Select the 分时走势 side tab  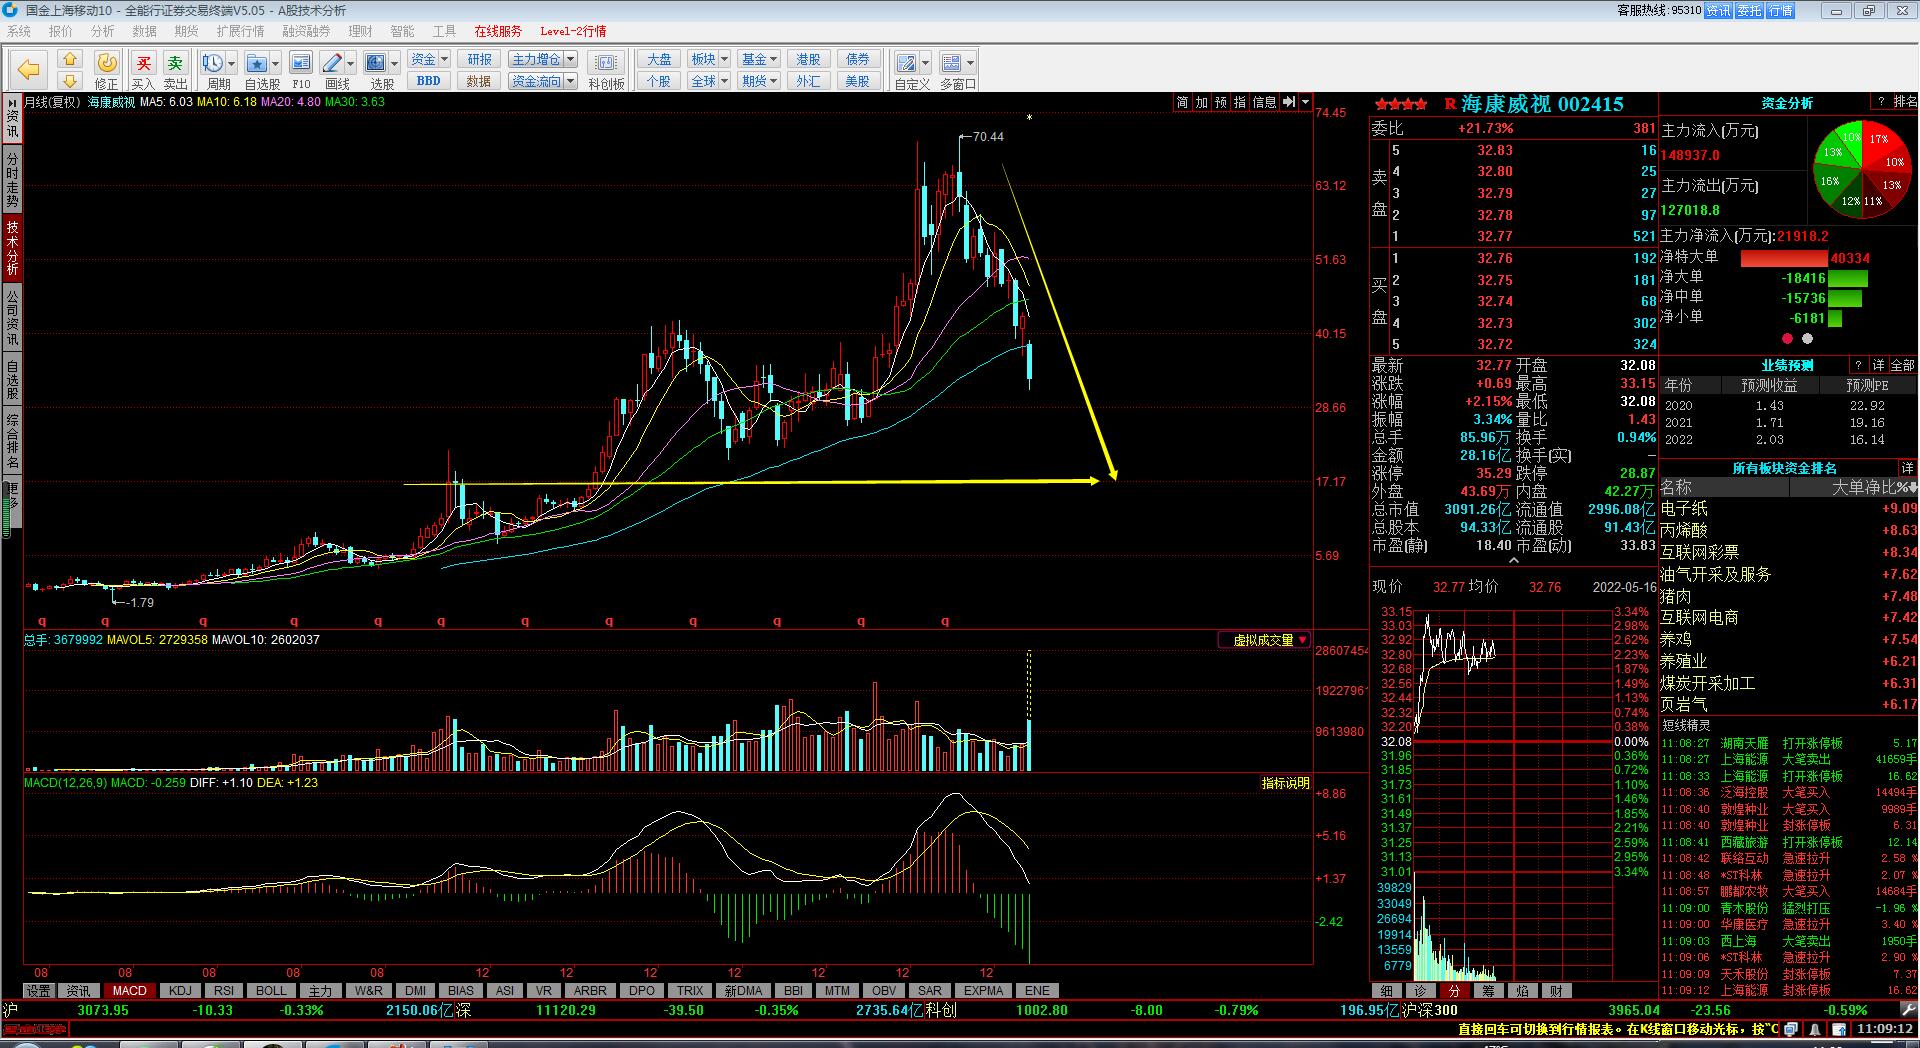click(12, 180)
